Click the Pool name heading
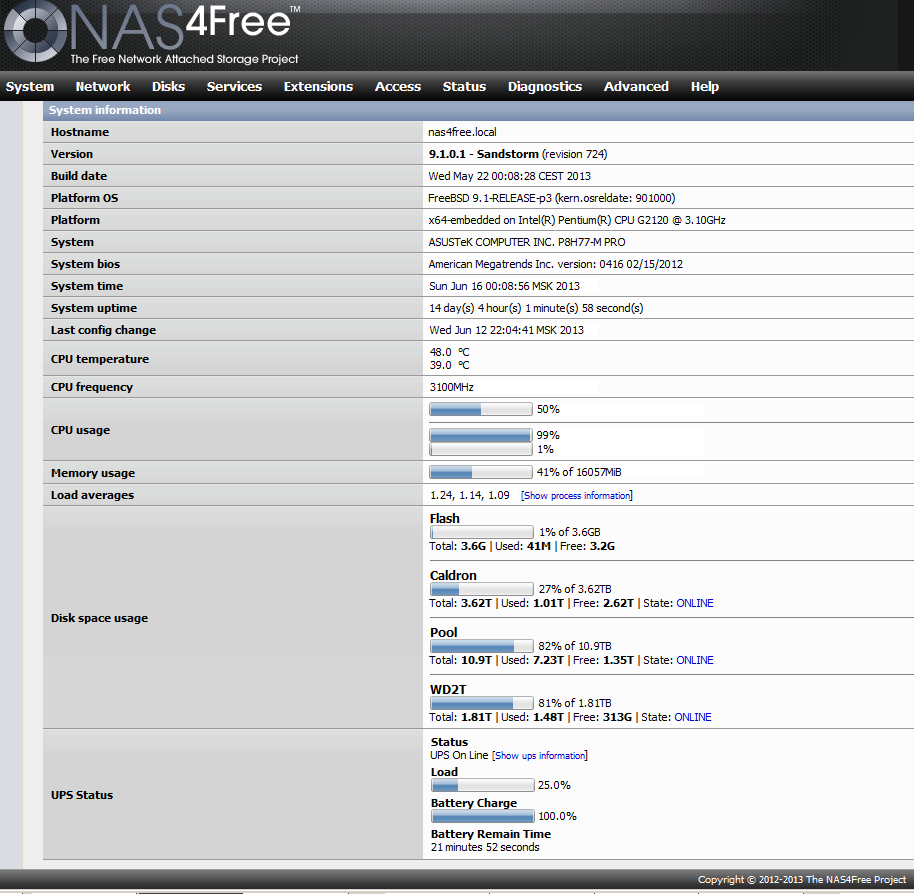Image resolution: width=914 pixels, height=894 pixels. point(444,632)
